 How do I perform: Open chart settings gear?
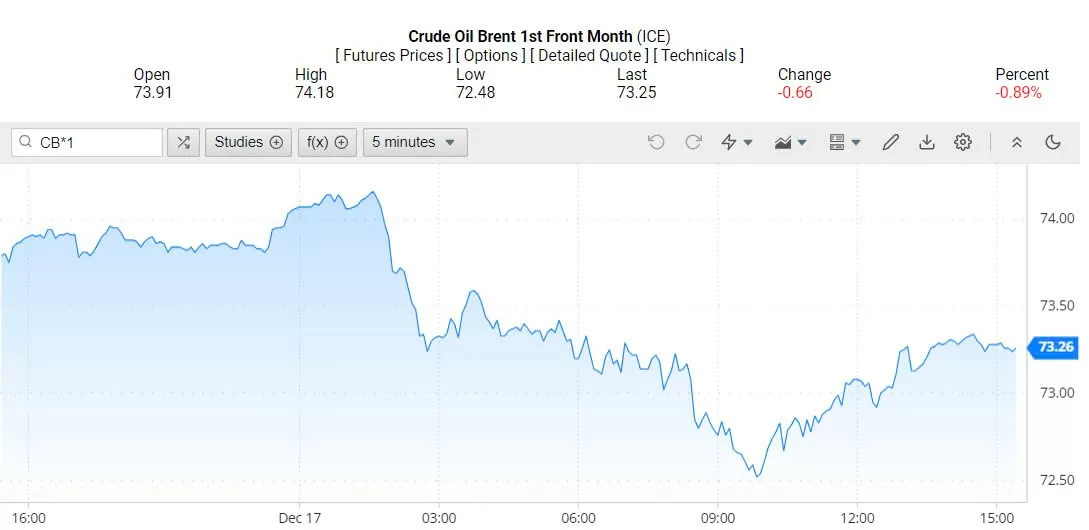point(963,142)
